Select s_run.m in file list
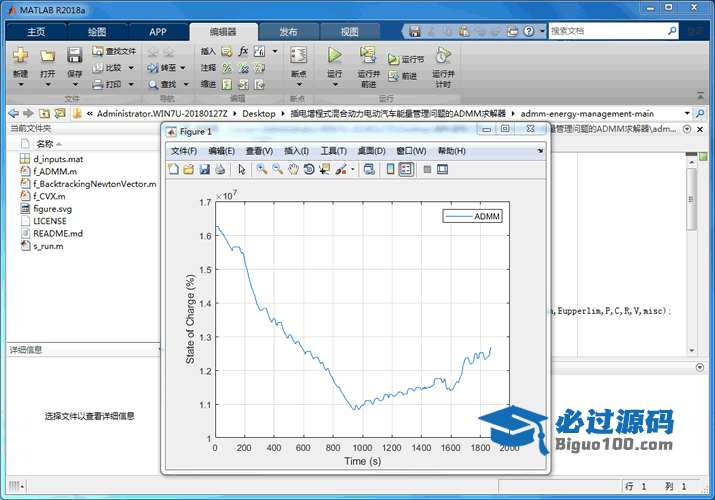This screenshot has height=500, width=715. (x=48, y=246)
